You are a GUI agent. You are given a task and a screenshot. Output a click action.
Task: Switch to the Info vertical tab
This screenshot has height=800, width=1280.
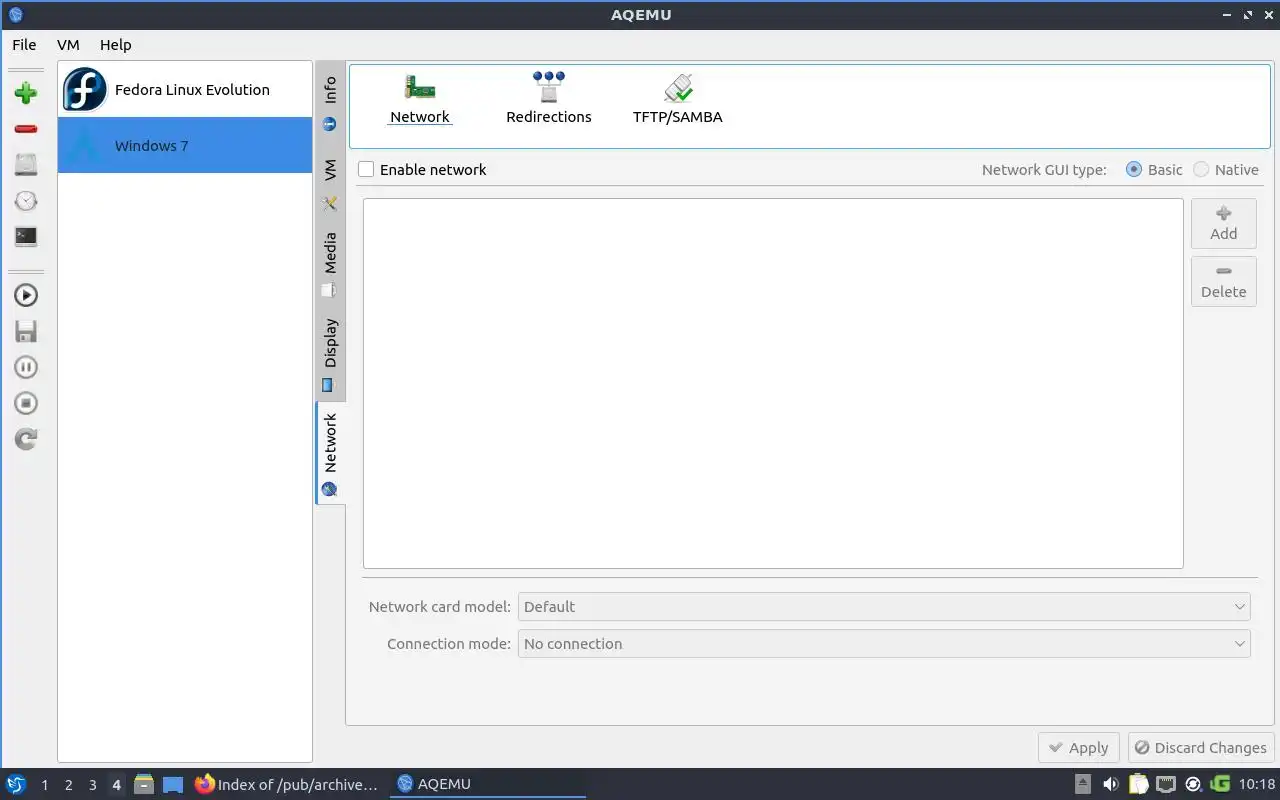(x=330, y=104)
